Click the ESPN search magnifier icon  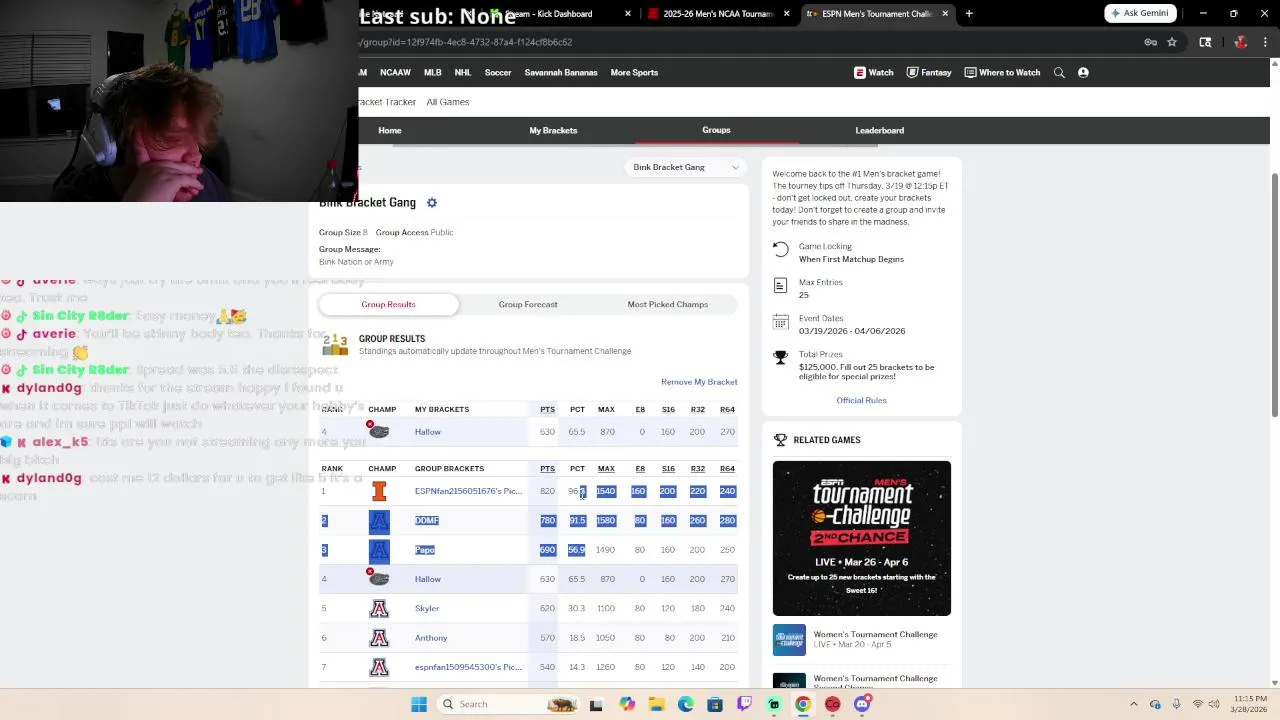(x=1059, y=73)
